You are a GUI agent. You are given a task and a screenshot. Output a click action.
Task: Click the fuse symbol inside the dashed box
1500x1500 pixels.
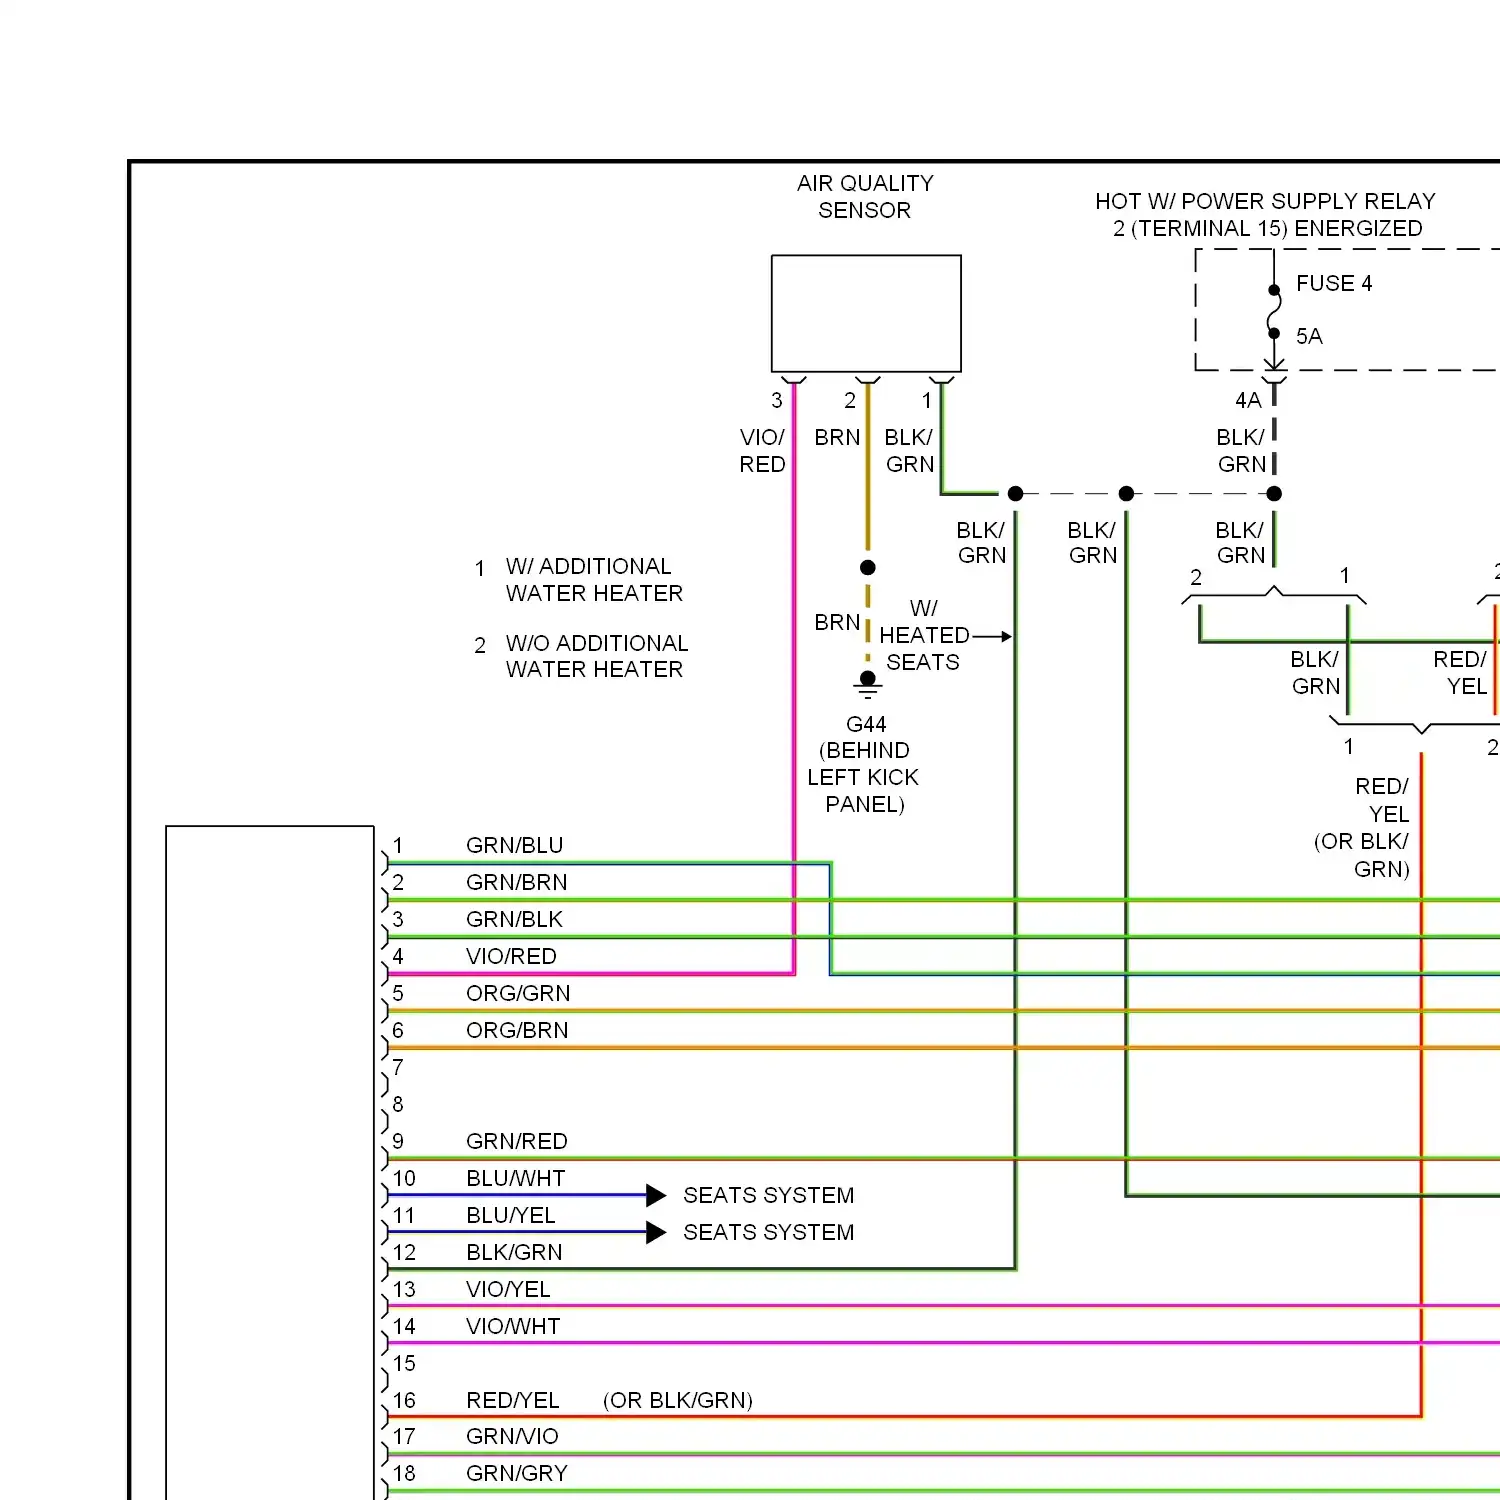point(1274,312)
